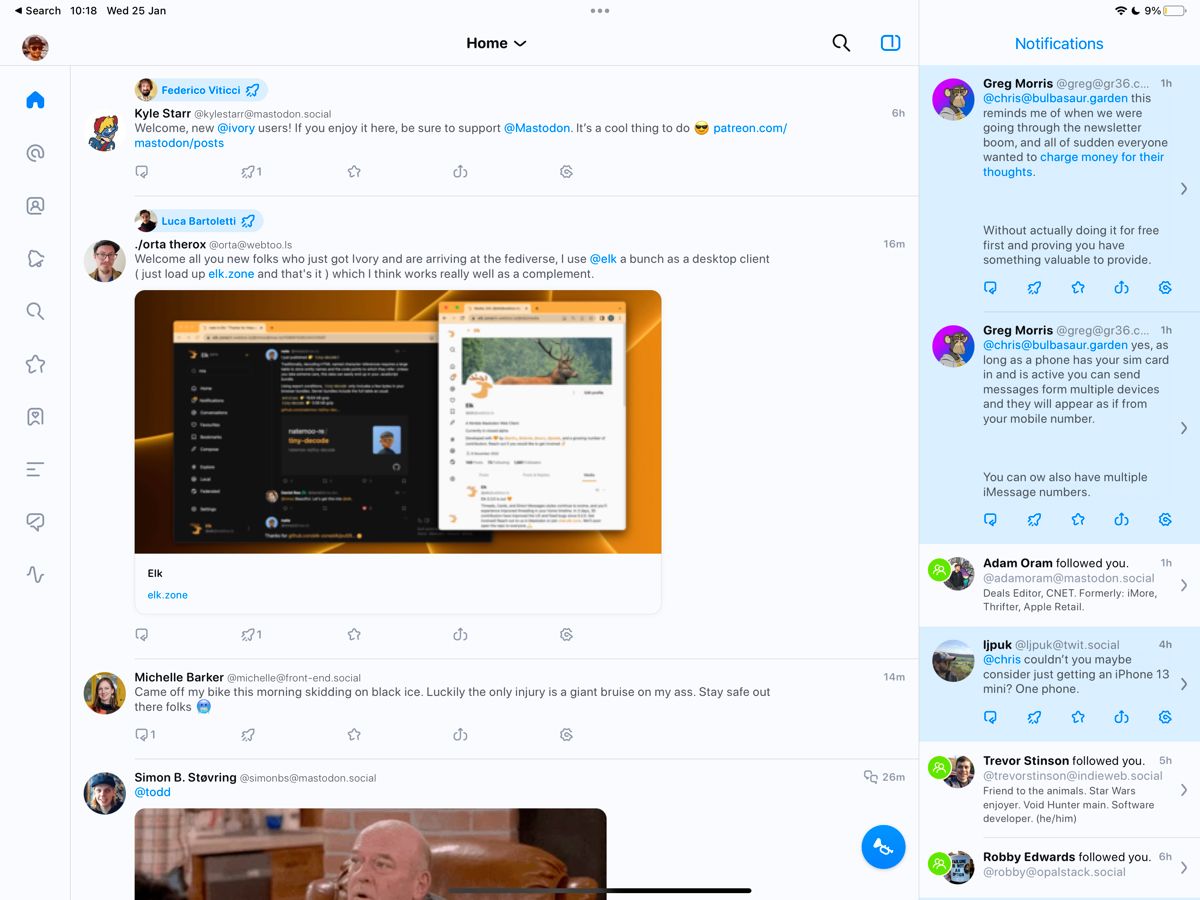1200x900 pixels.
Task: Return to Search via the status bar back button
Action: pyautogui.click(x=37, y=11)
